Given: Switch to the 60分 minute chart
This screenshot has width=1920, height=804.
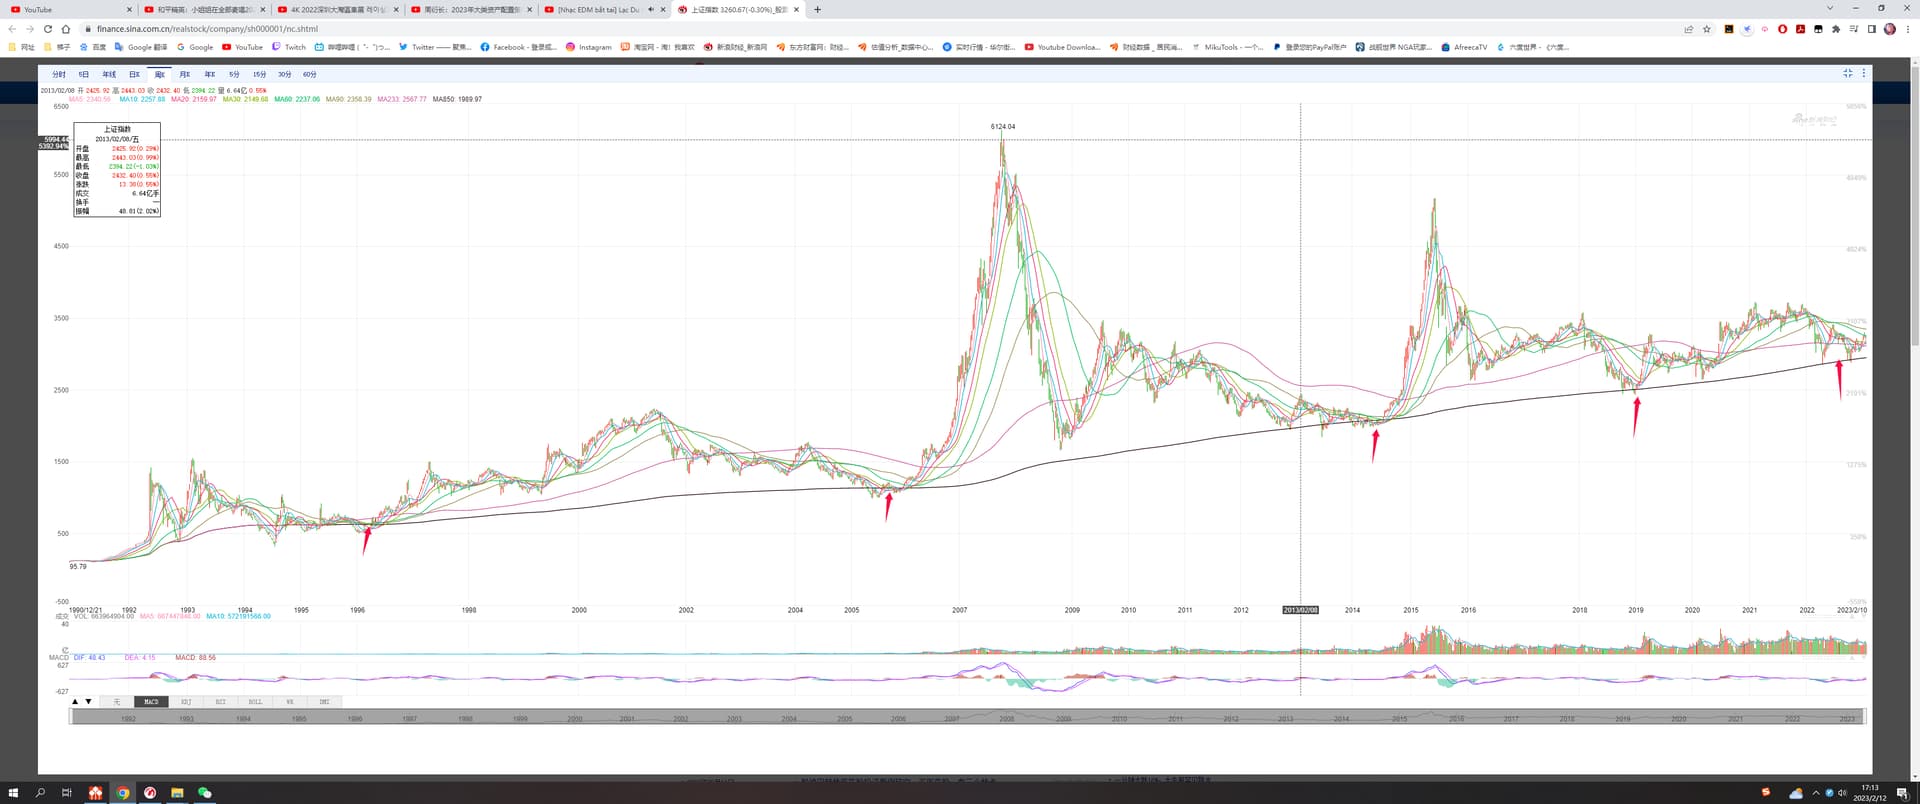Looking at the screenshot, I should (309, 74).
